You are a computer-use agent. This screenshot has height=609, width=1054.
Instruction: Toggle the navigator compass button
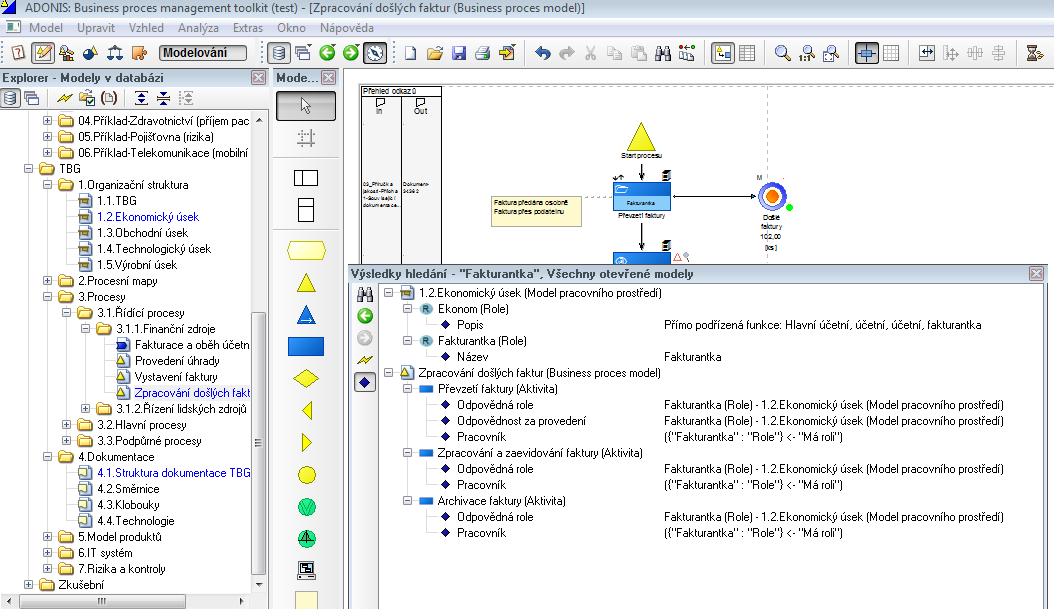pyautogui.click(x=375, y=52)
